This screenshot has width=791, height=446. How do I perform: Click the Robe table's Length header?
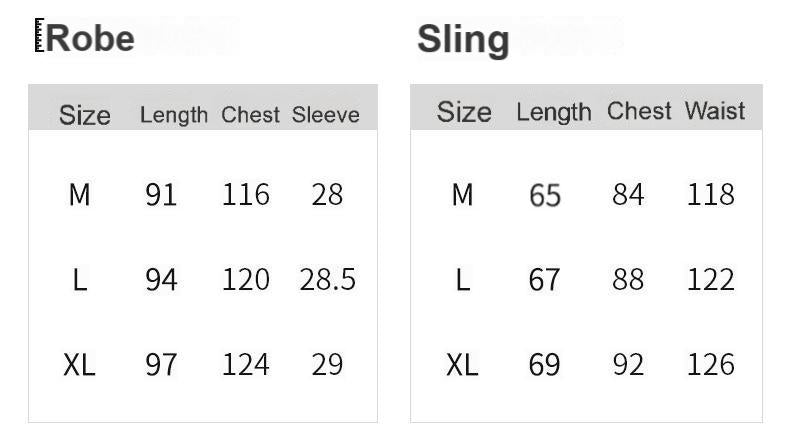coord(174,115)
